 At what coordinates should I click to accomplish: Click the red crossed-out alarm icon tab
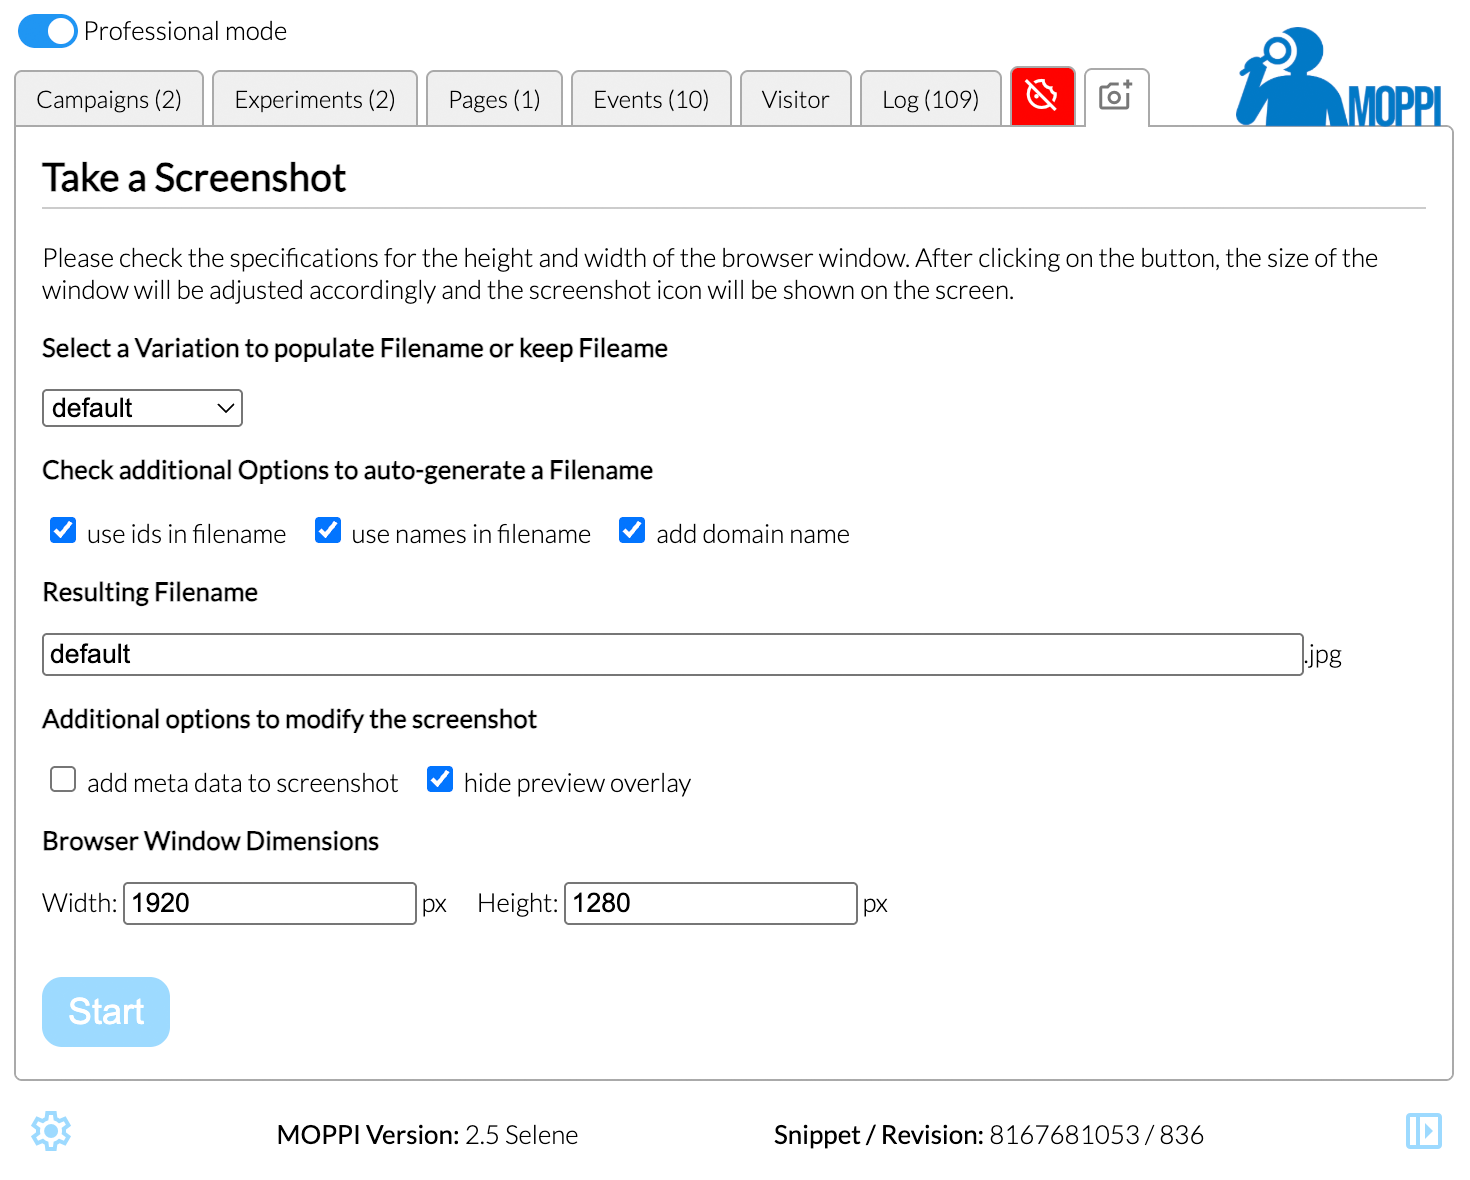tap(1042, 97)
